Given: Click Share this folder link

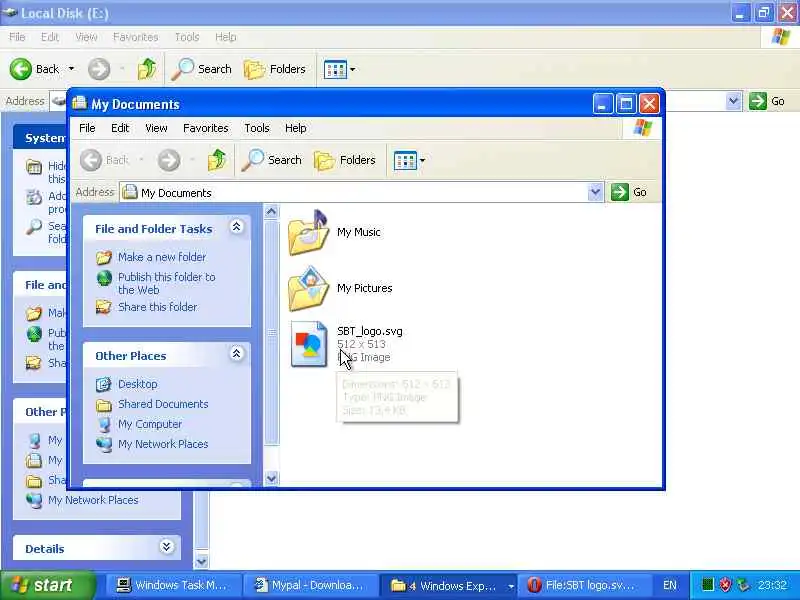Looking at the screenshot, I should pyautogui.click(x=157, y=307).
